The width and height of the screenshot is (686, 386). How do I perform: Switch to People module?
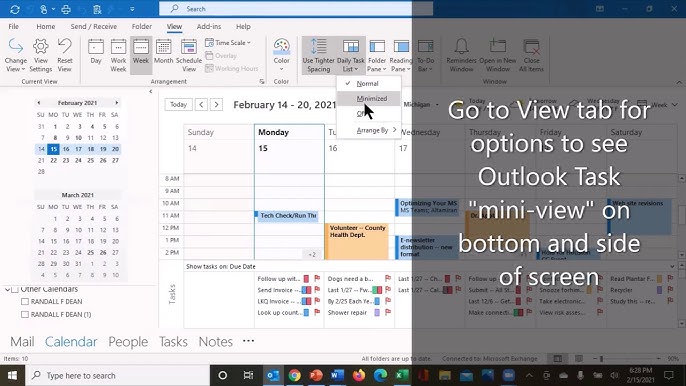(x=128, y=341)
